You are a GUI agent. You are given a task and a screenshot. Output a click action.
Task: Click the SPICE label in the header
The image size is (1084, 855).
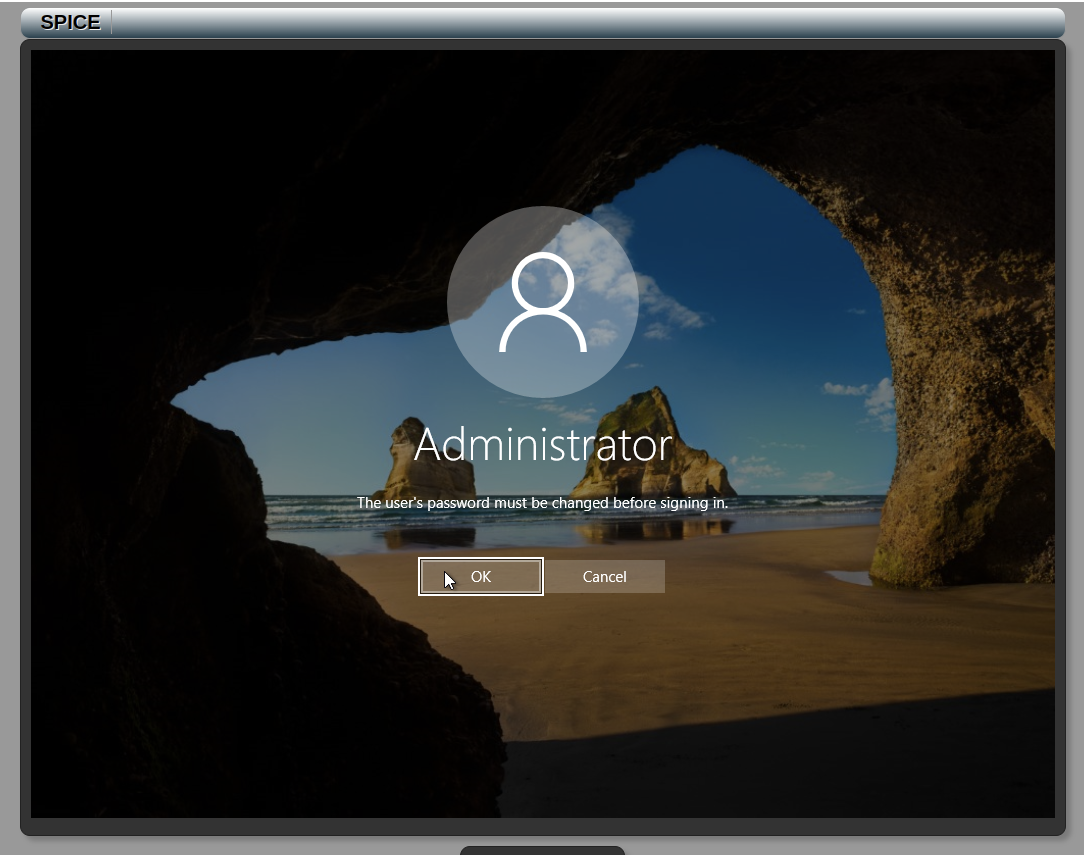click(x=70, y=22)
